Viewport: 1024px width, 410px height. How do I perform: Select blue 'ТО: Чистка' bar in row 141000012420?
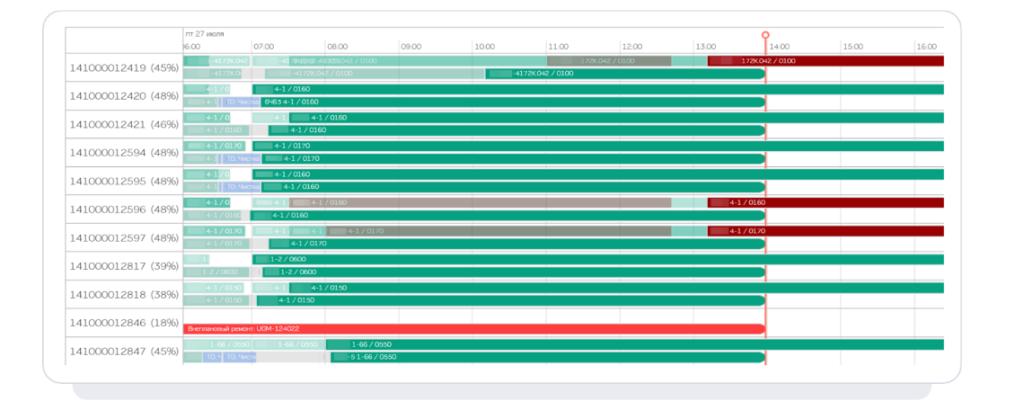241,102
